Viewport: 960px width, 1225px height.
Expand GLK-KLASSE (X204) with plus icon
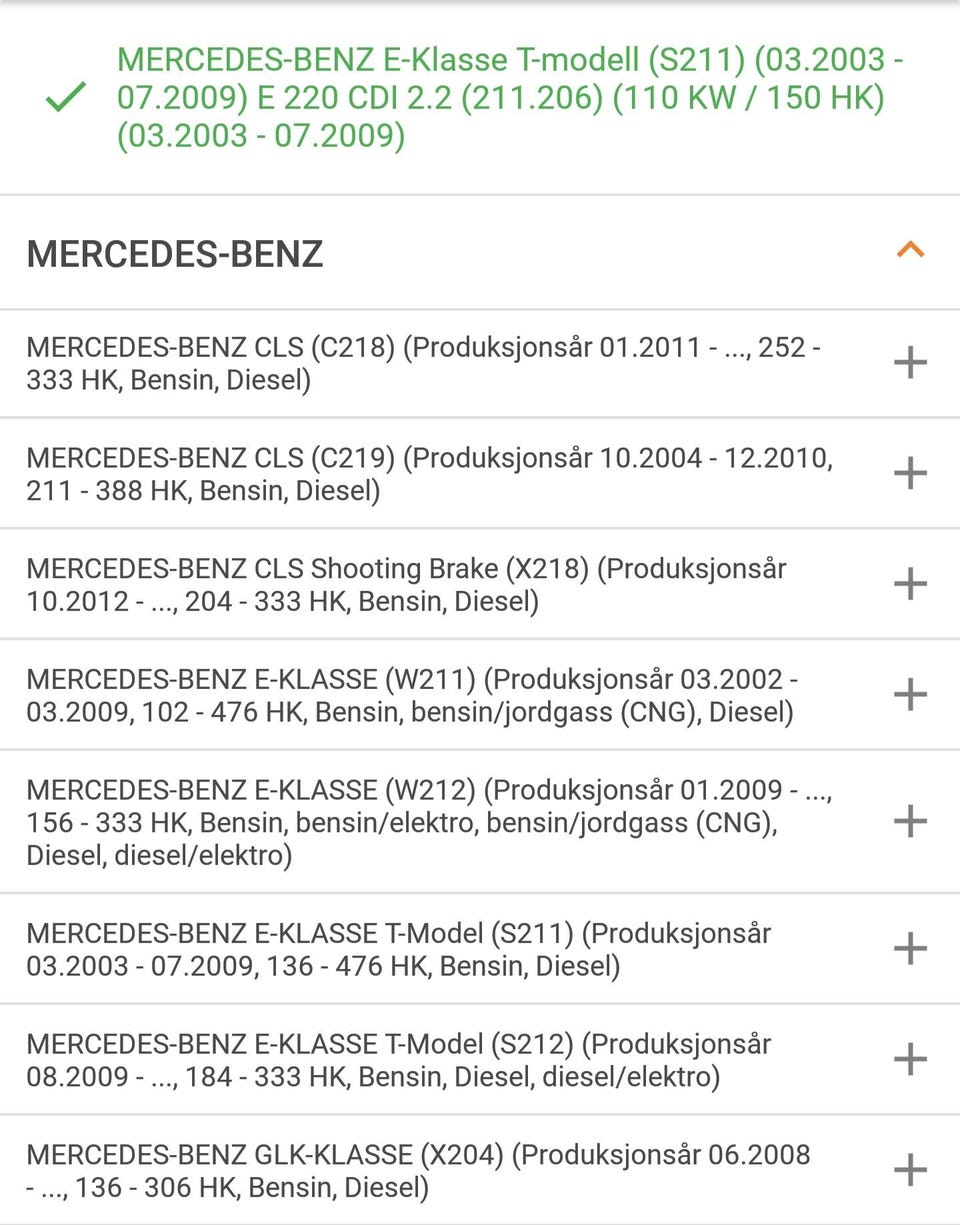(x=910, y=1169)
